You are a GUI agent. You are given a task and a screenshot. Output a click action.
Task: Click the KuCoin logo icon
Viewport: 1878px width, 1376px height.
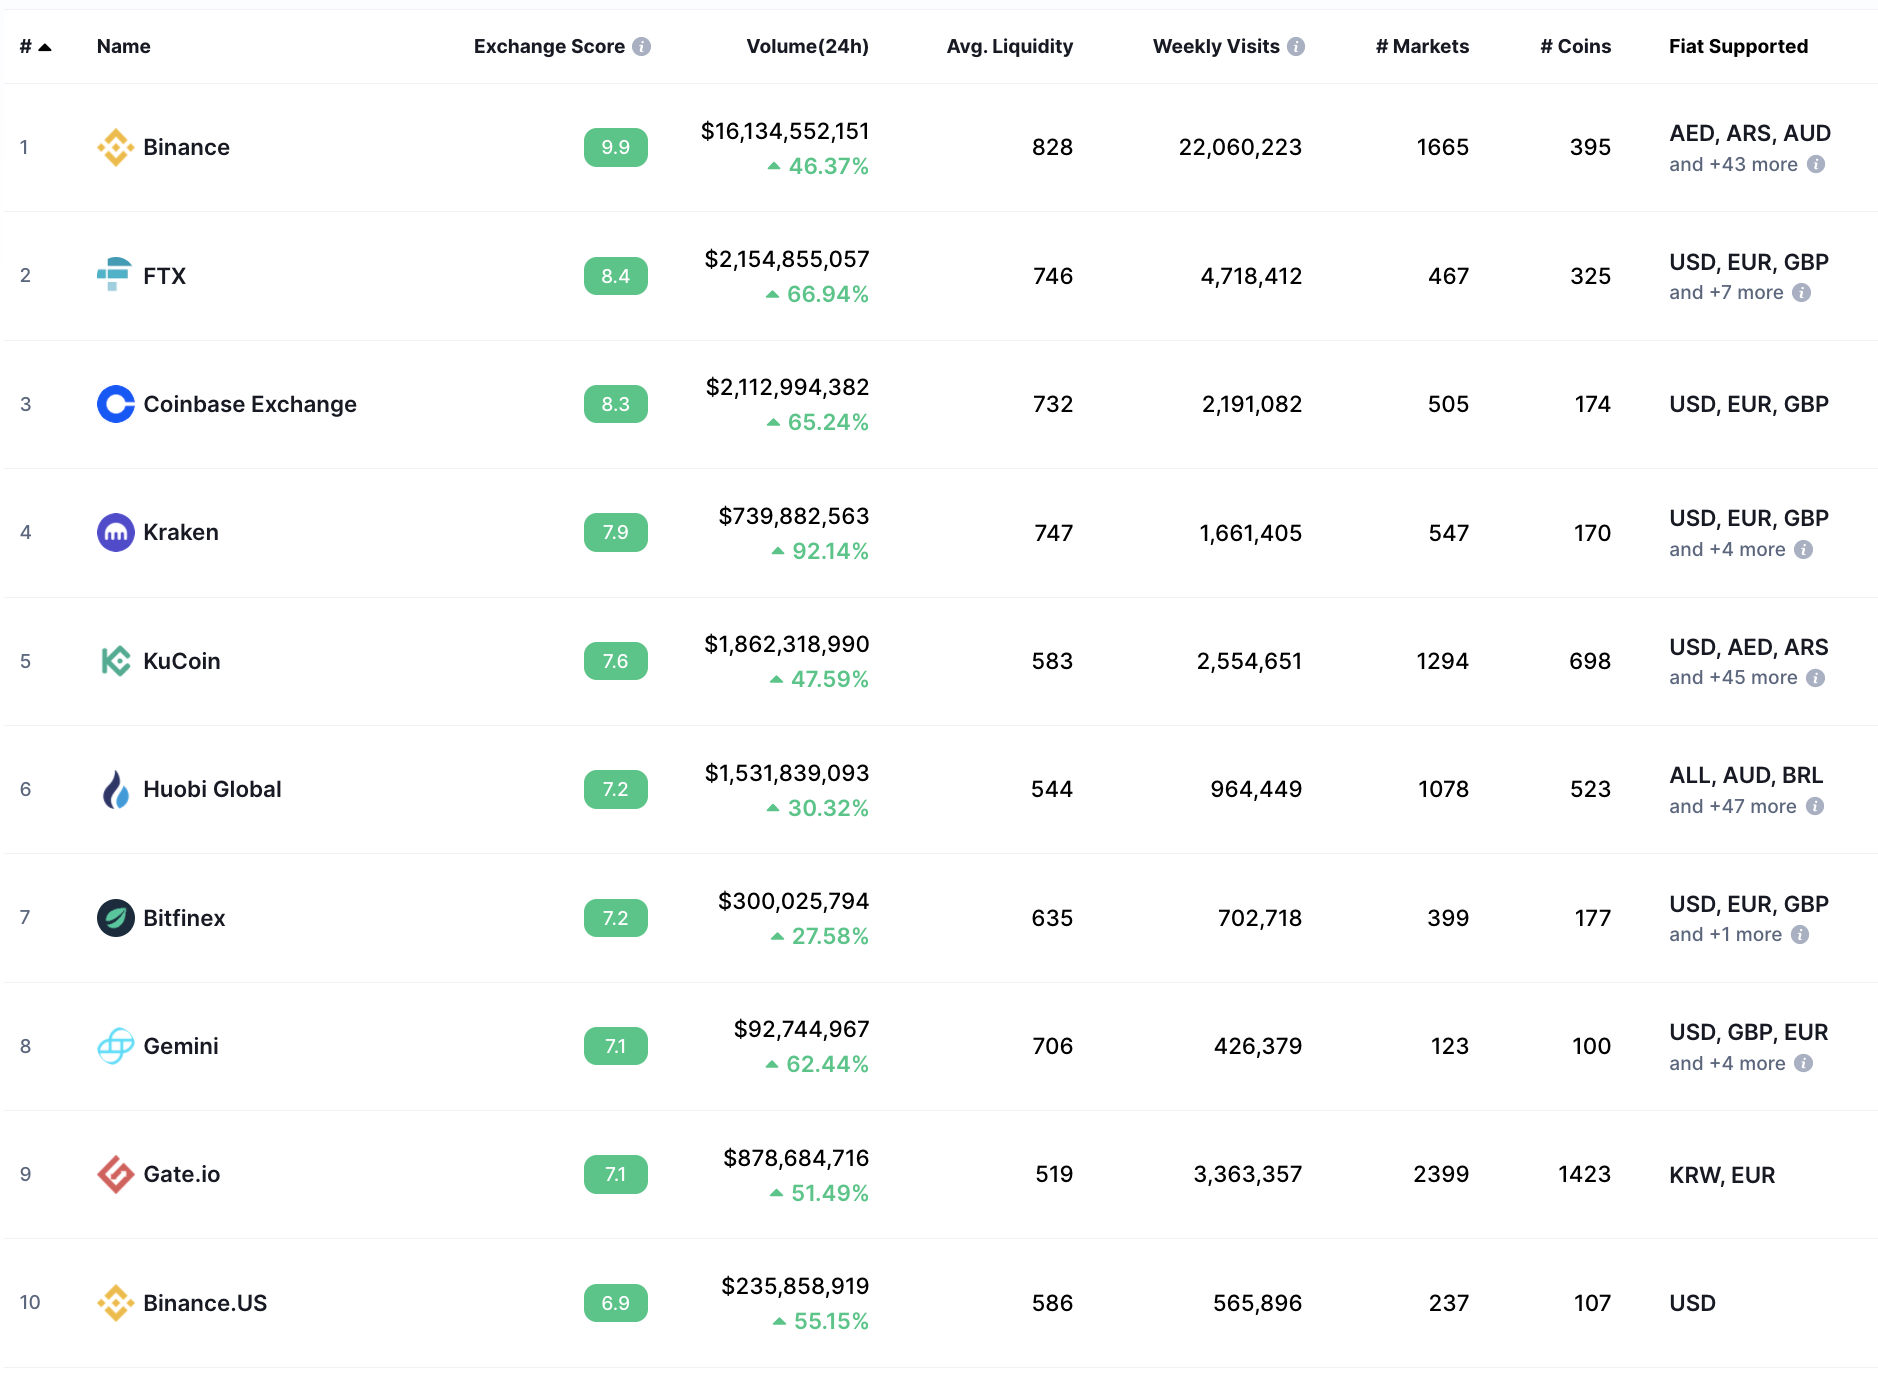tap(116, 661)
